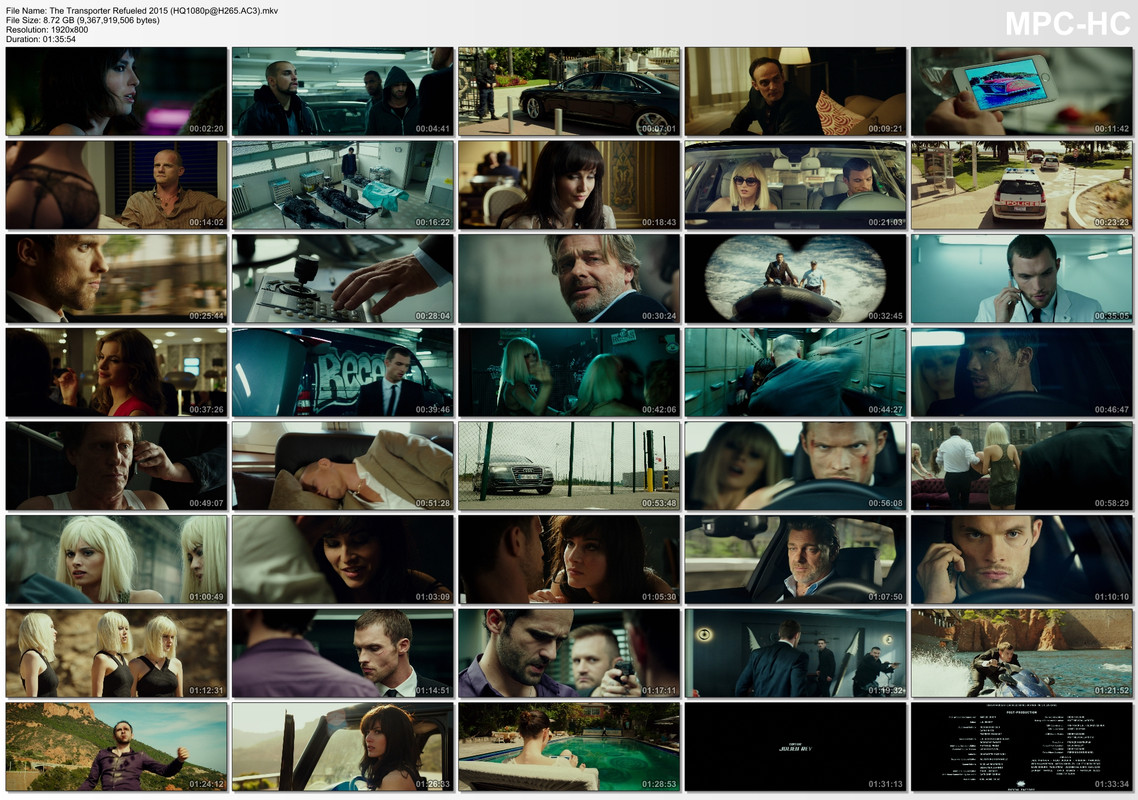
Task: Click the Resolution: 1920x800 text
Action: tap(47, 30)
